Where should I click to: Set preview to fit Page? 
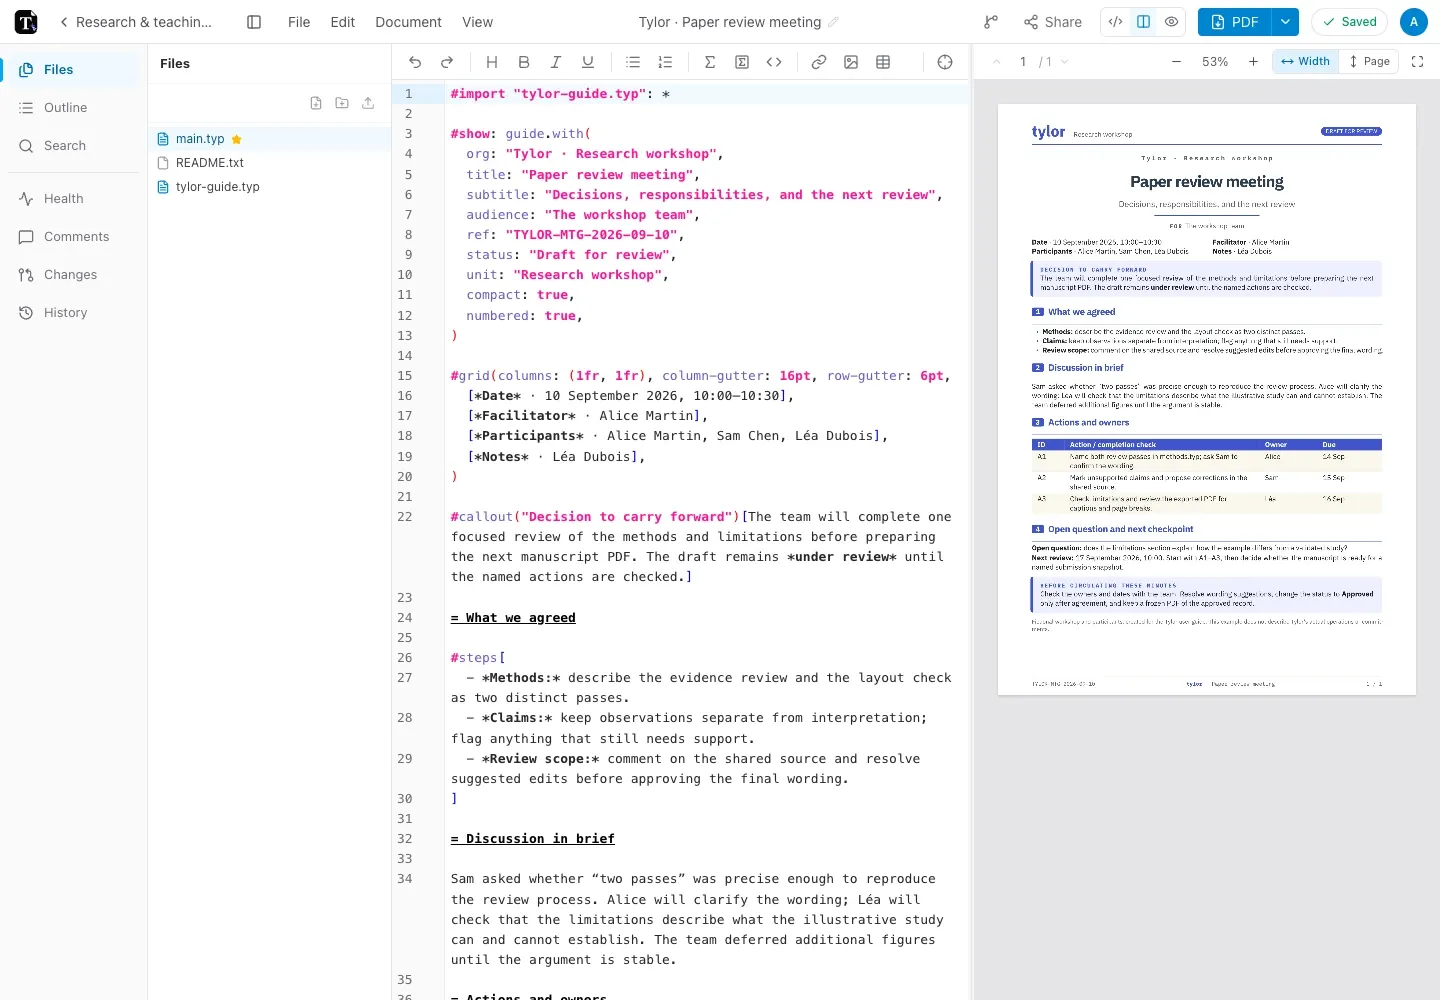tap(1369, 61)
